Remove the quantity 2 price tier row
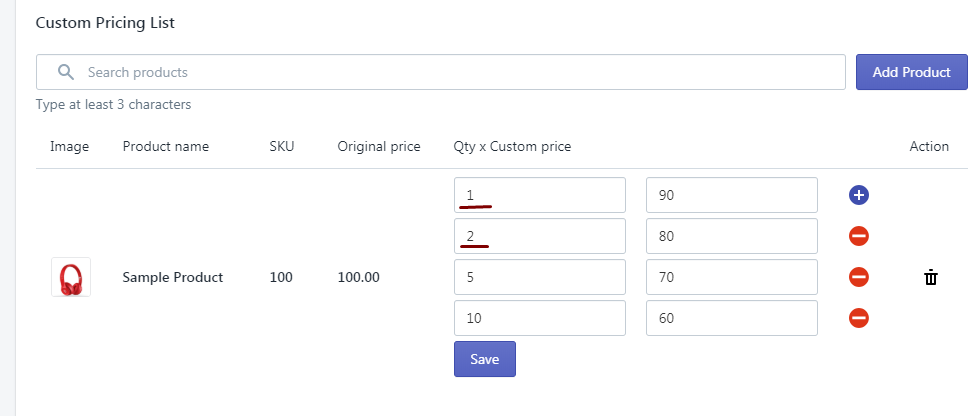 858,236
